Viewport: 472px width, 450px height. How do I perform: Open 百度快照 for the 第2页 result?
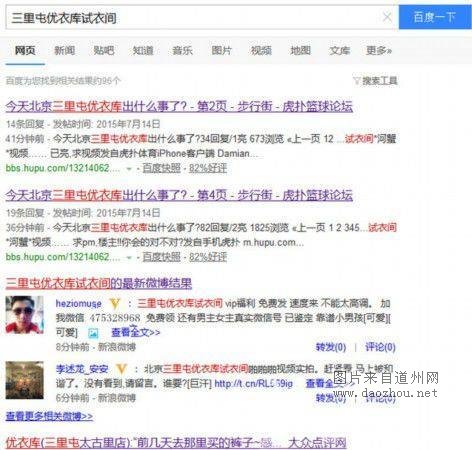click(x=161, y=168)
